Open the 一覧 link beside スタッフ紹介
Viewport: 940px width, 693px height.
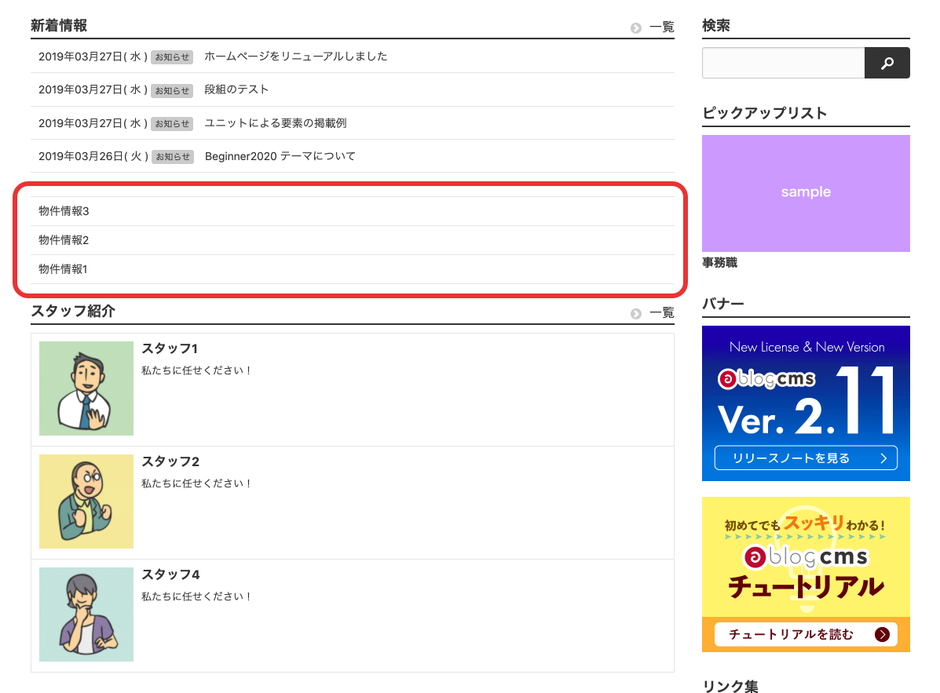(x=661, y=313)
